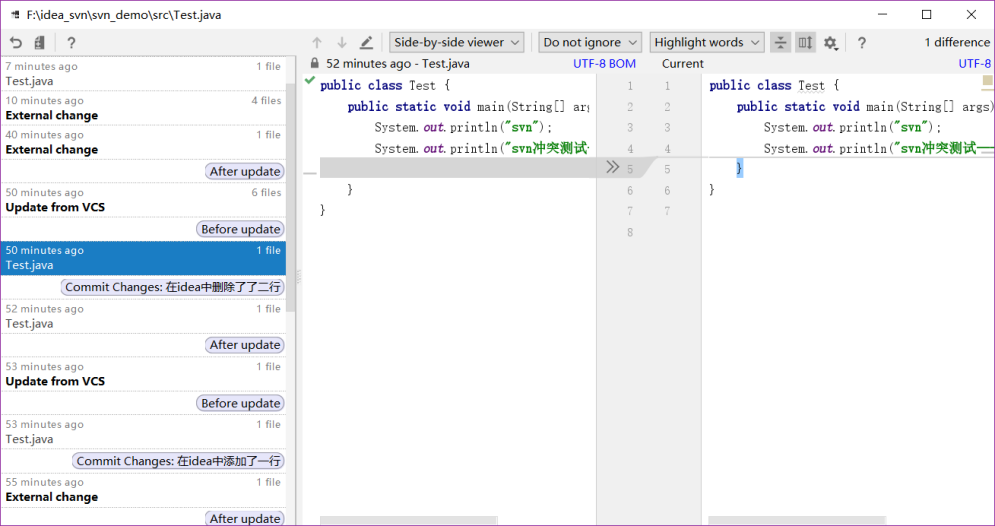Click the After update label below 52 minutes entry

pos(245,345)
